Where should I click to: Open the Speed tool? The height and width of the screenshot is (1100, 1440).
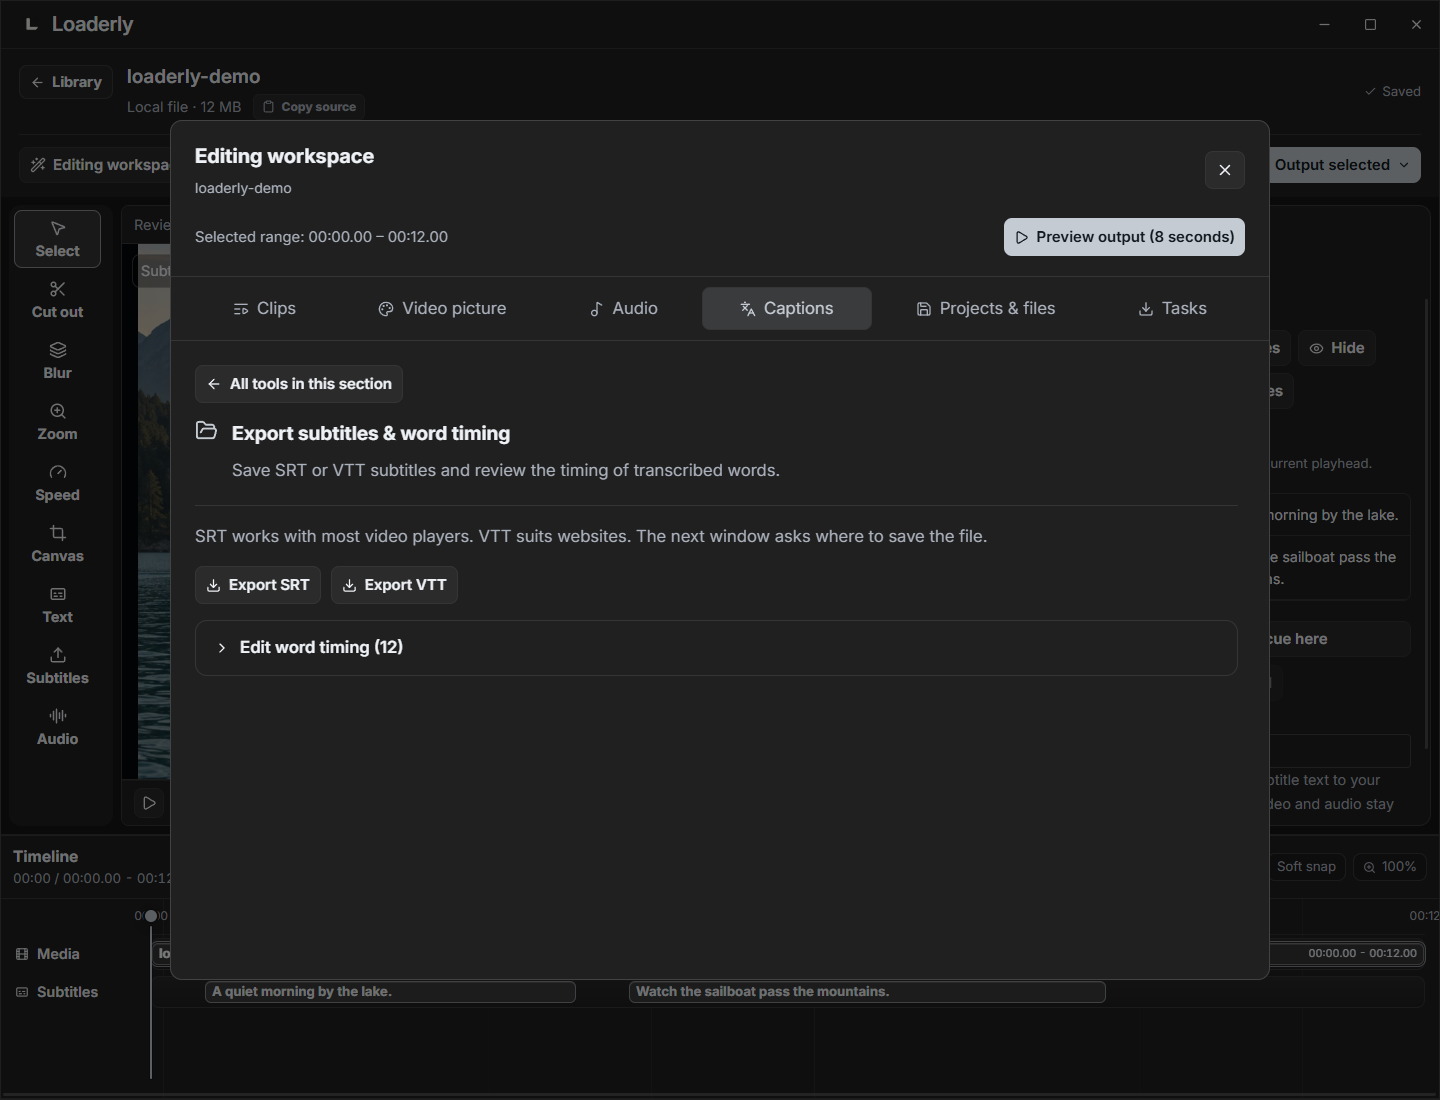click(57, 483)
